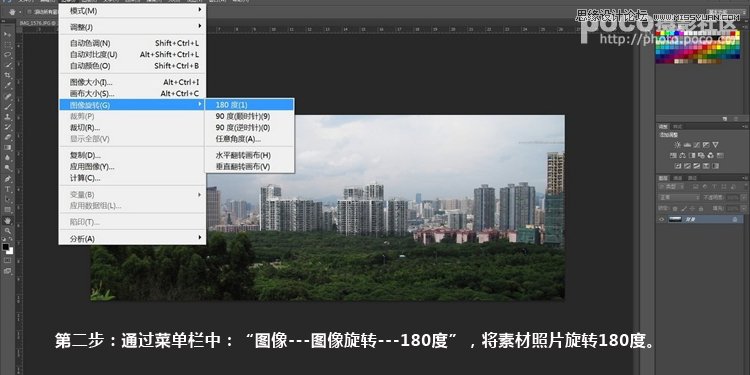Image resolution: width=750 pixels, height=375 pixels.
Task: Hide the Background layer with eye icon
Action: [x=662, y=219]
